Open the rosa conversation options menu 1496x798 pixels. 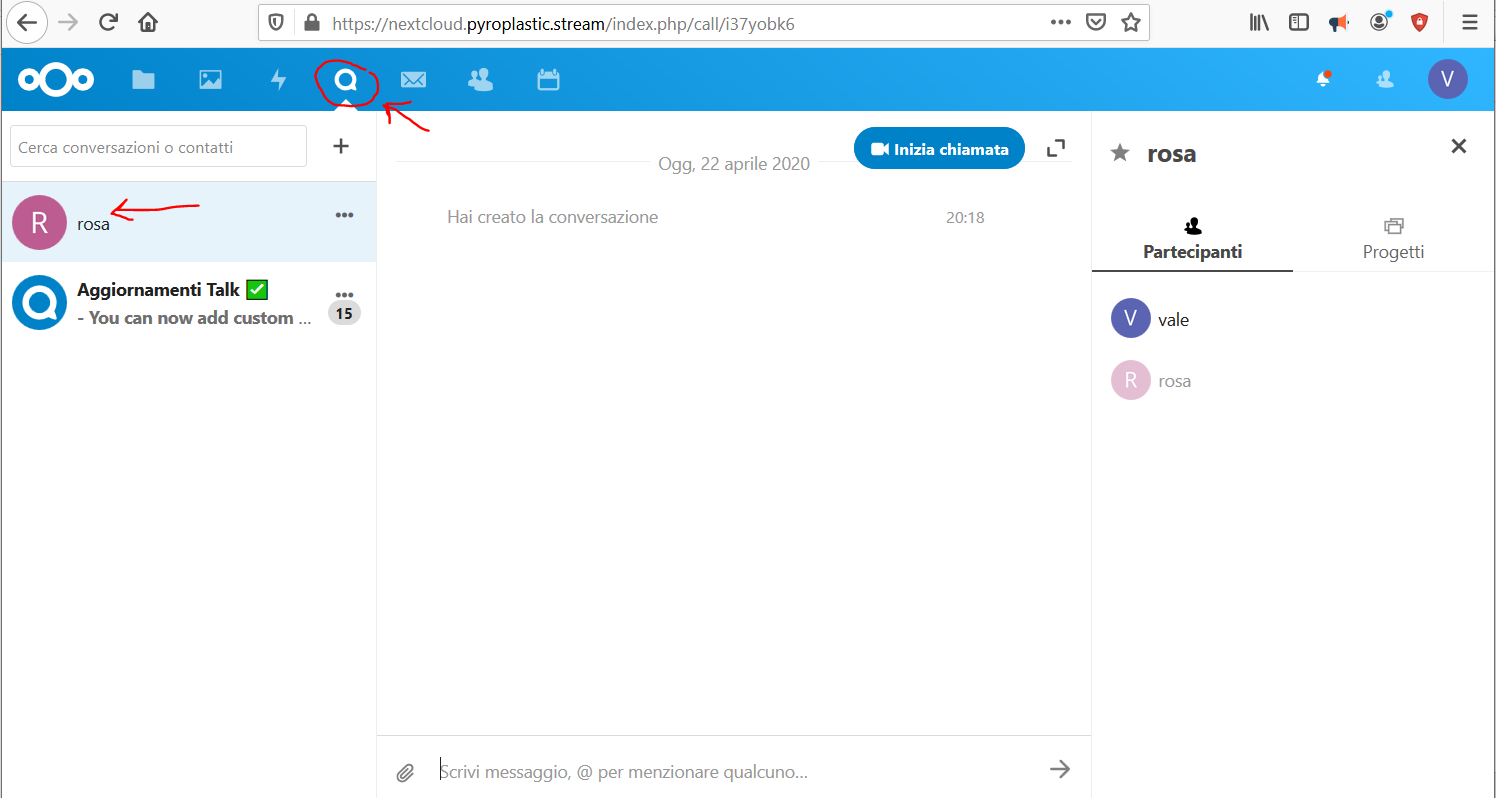click(x=344, y=214)
